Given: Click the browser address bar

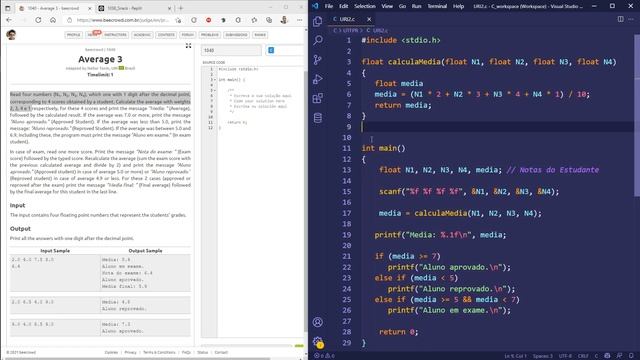Looking at the screenshot, I should point(122,20).
